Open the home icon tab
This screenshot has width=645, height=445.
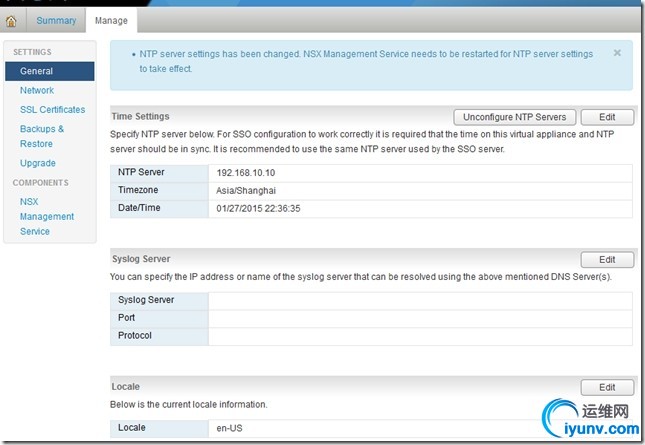(x=12, y=21)
